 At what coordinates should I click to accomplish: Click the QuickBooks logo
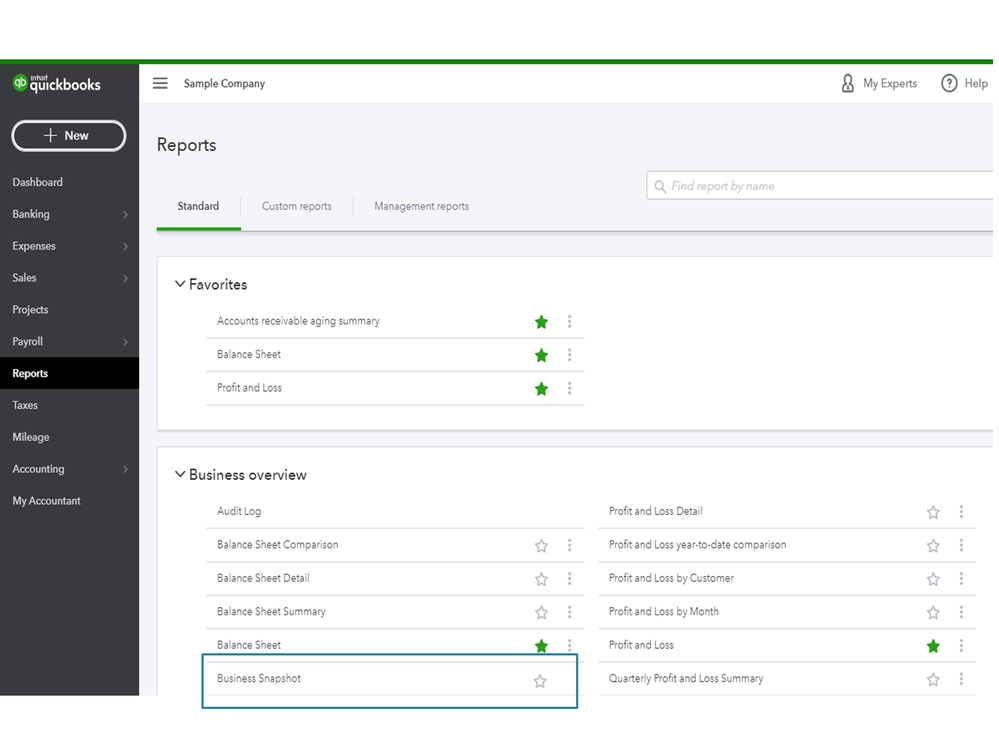[57, 84]
